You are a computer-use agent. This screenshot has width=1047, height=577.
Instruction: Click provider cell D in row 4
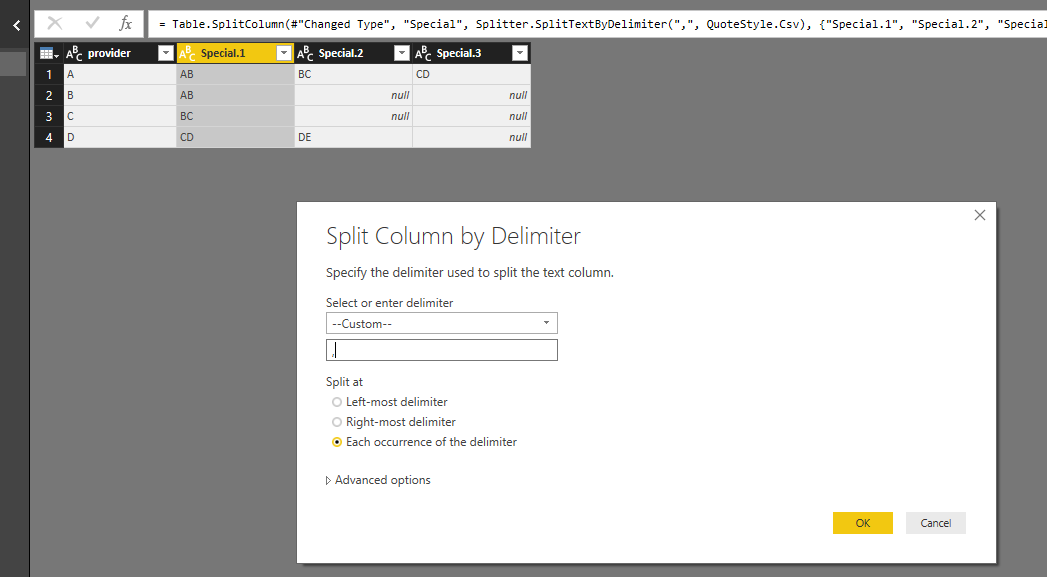pyautogui.click(x=120, y=137)
